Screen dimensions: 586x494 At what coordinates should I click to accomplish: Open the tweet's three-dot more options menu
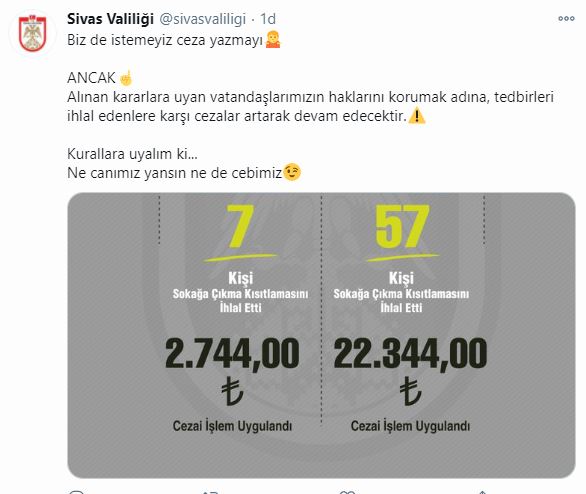click(566, 18)
